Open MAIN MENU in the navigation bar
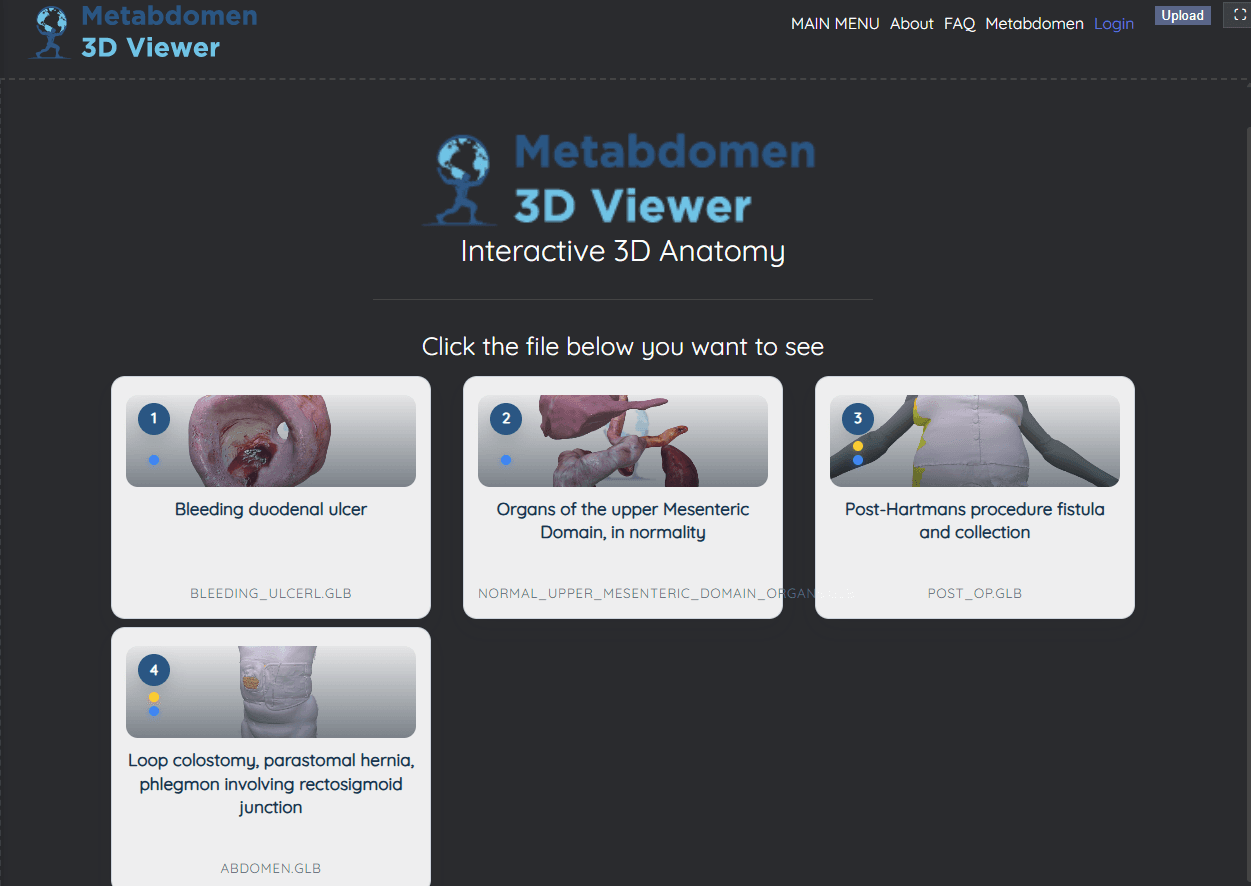1251x886 pixels. 835,23
